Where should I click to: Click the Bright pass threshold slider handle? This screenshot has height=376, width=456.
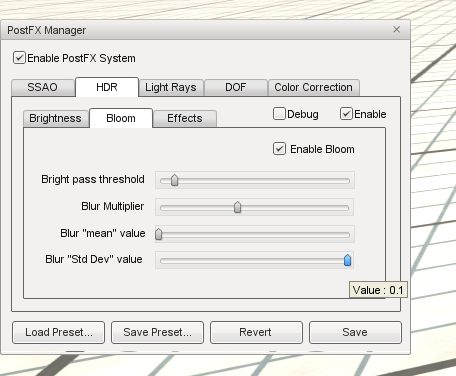[x=174, y=180]
